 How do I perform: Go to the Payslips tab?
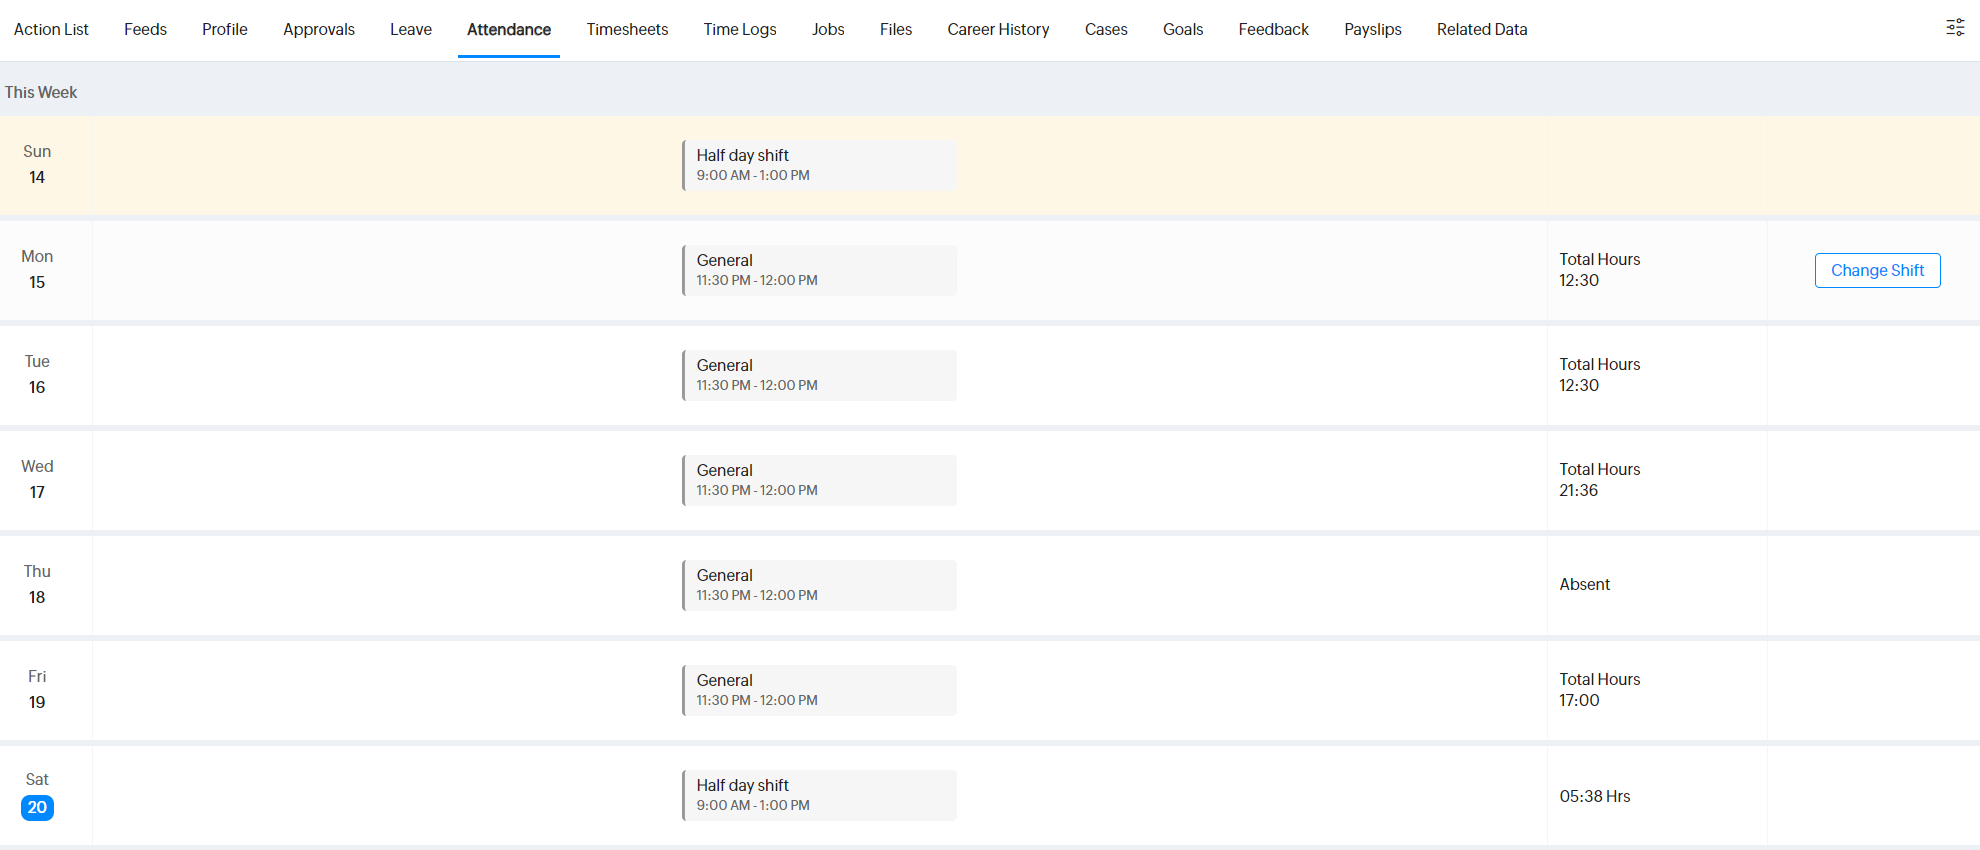coord(1372,29)
